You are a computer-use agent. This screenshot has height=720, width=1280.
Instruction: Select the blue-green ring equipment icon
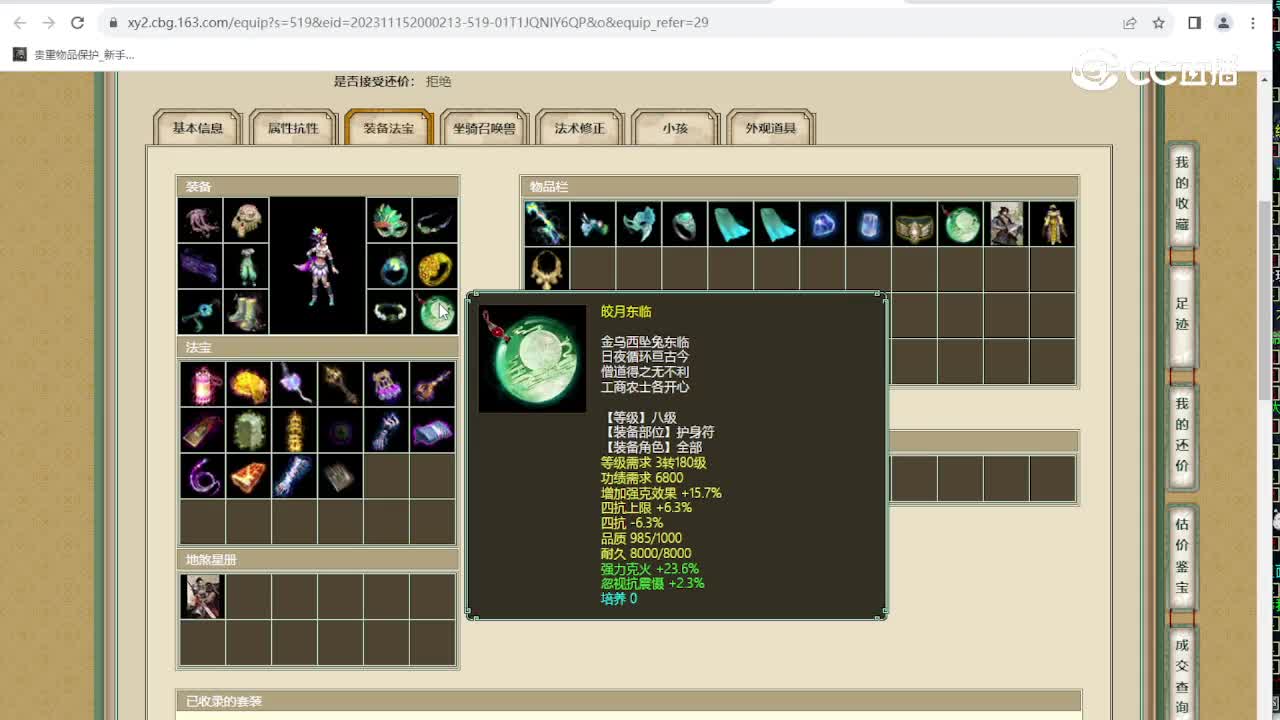[x=388, y=265]
